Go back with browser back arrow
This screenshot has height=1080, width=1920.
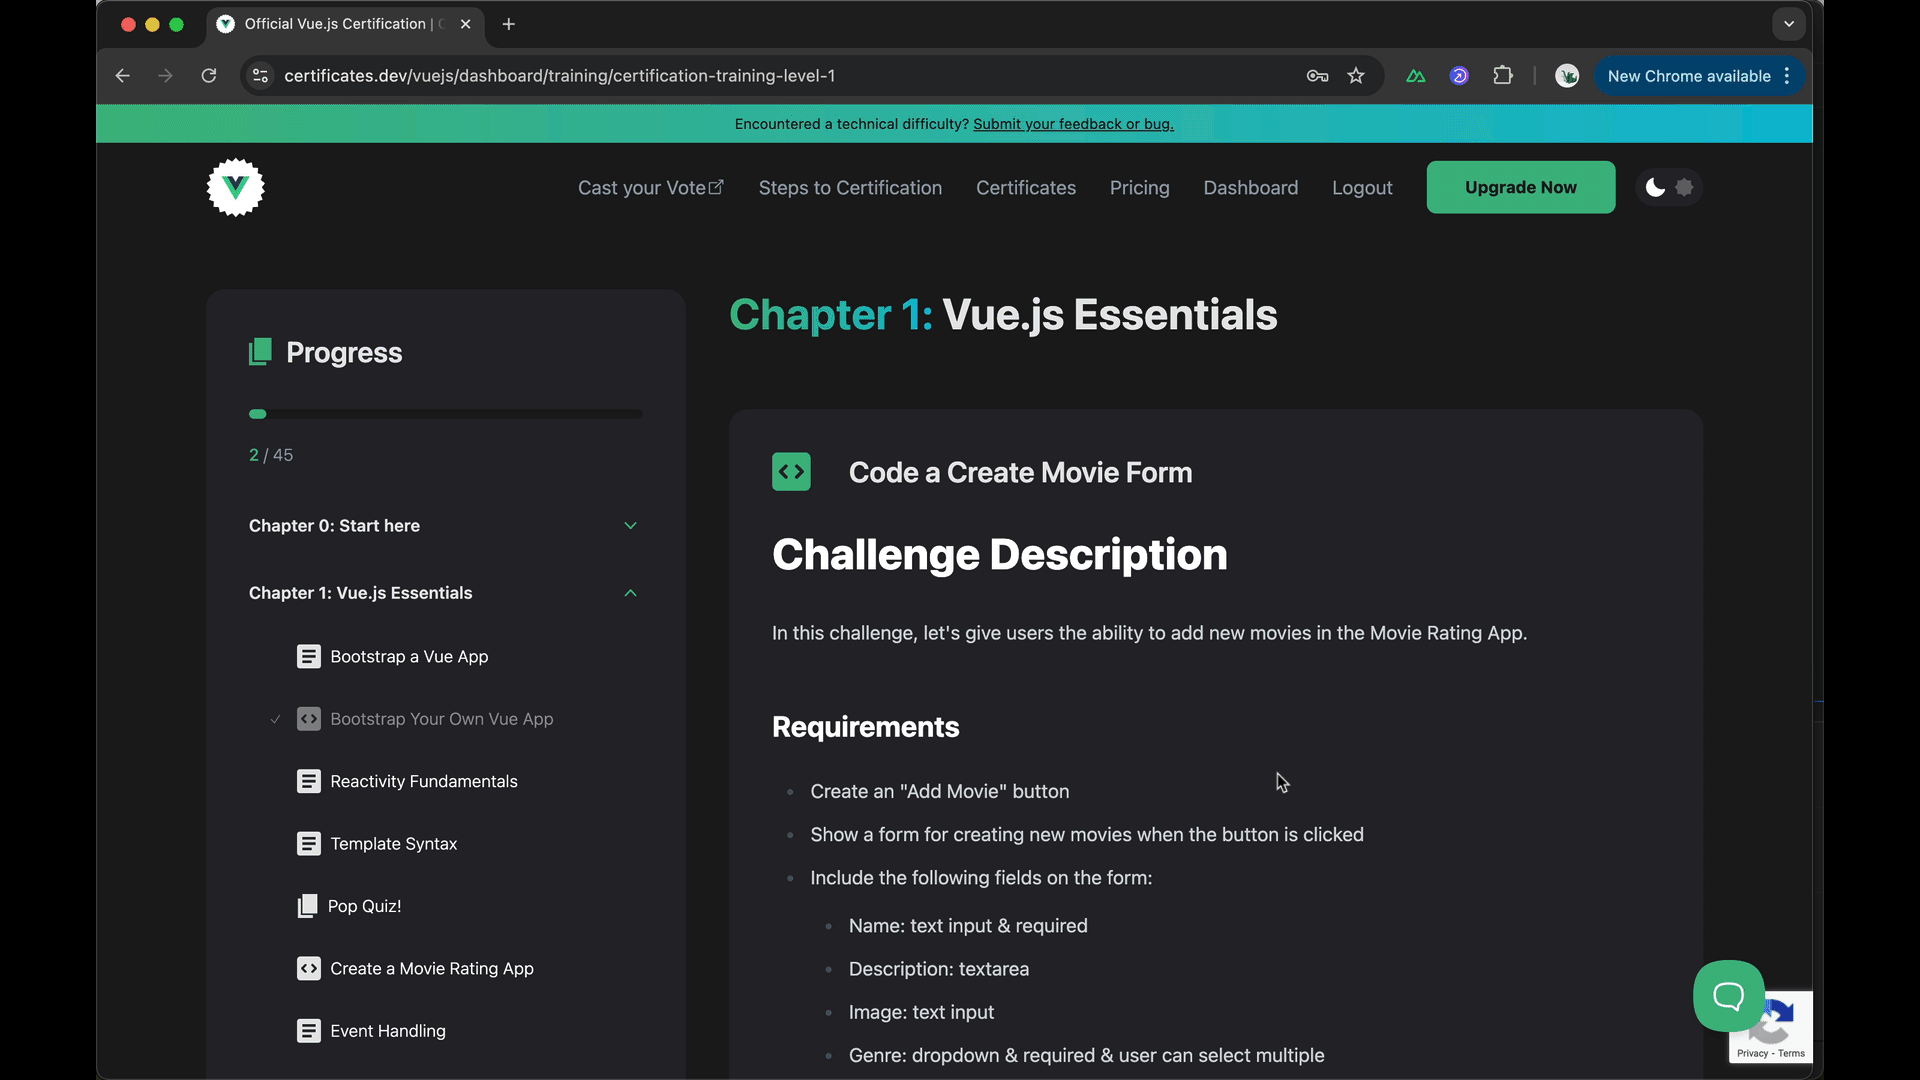[122, 76]
